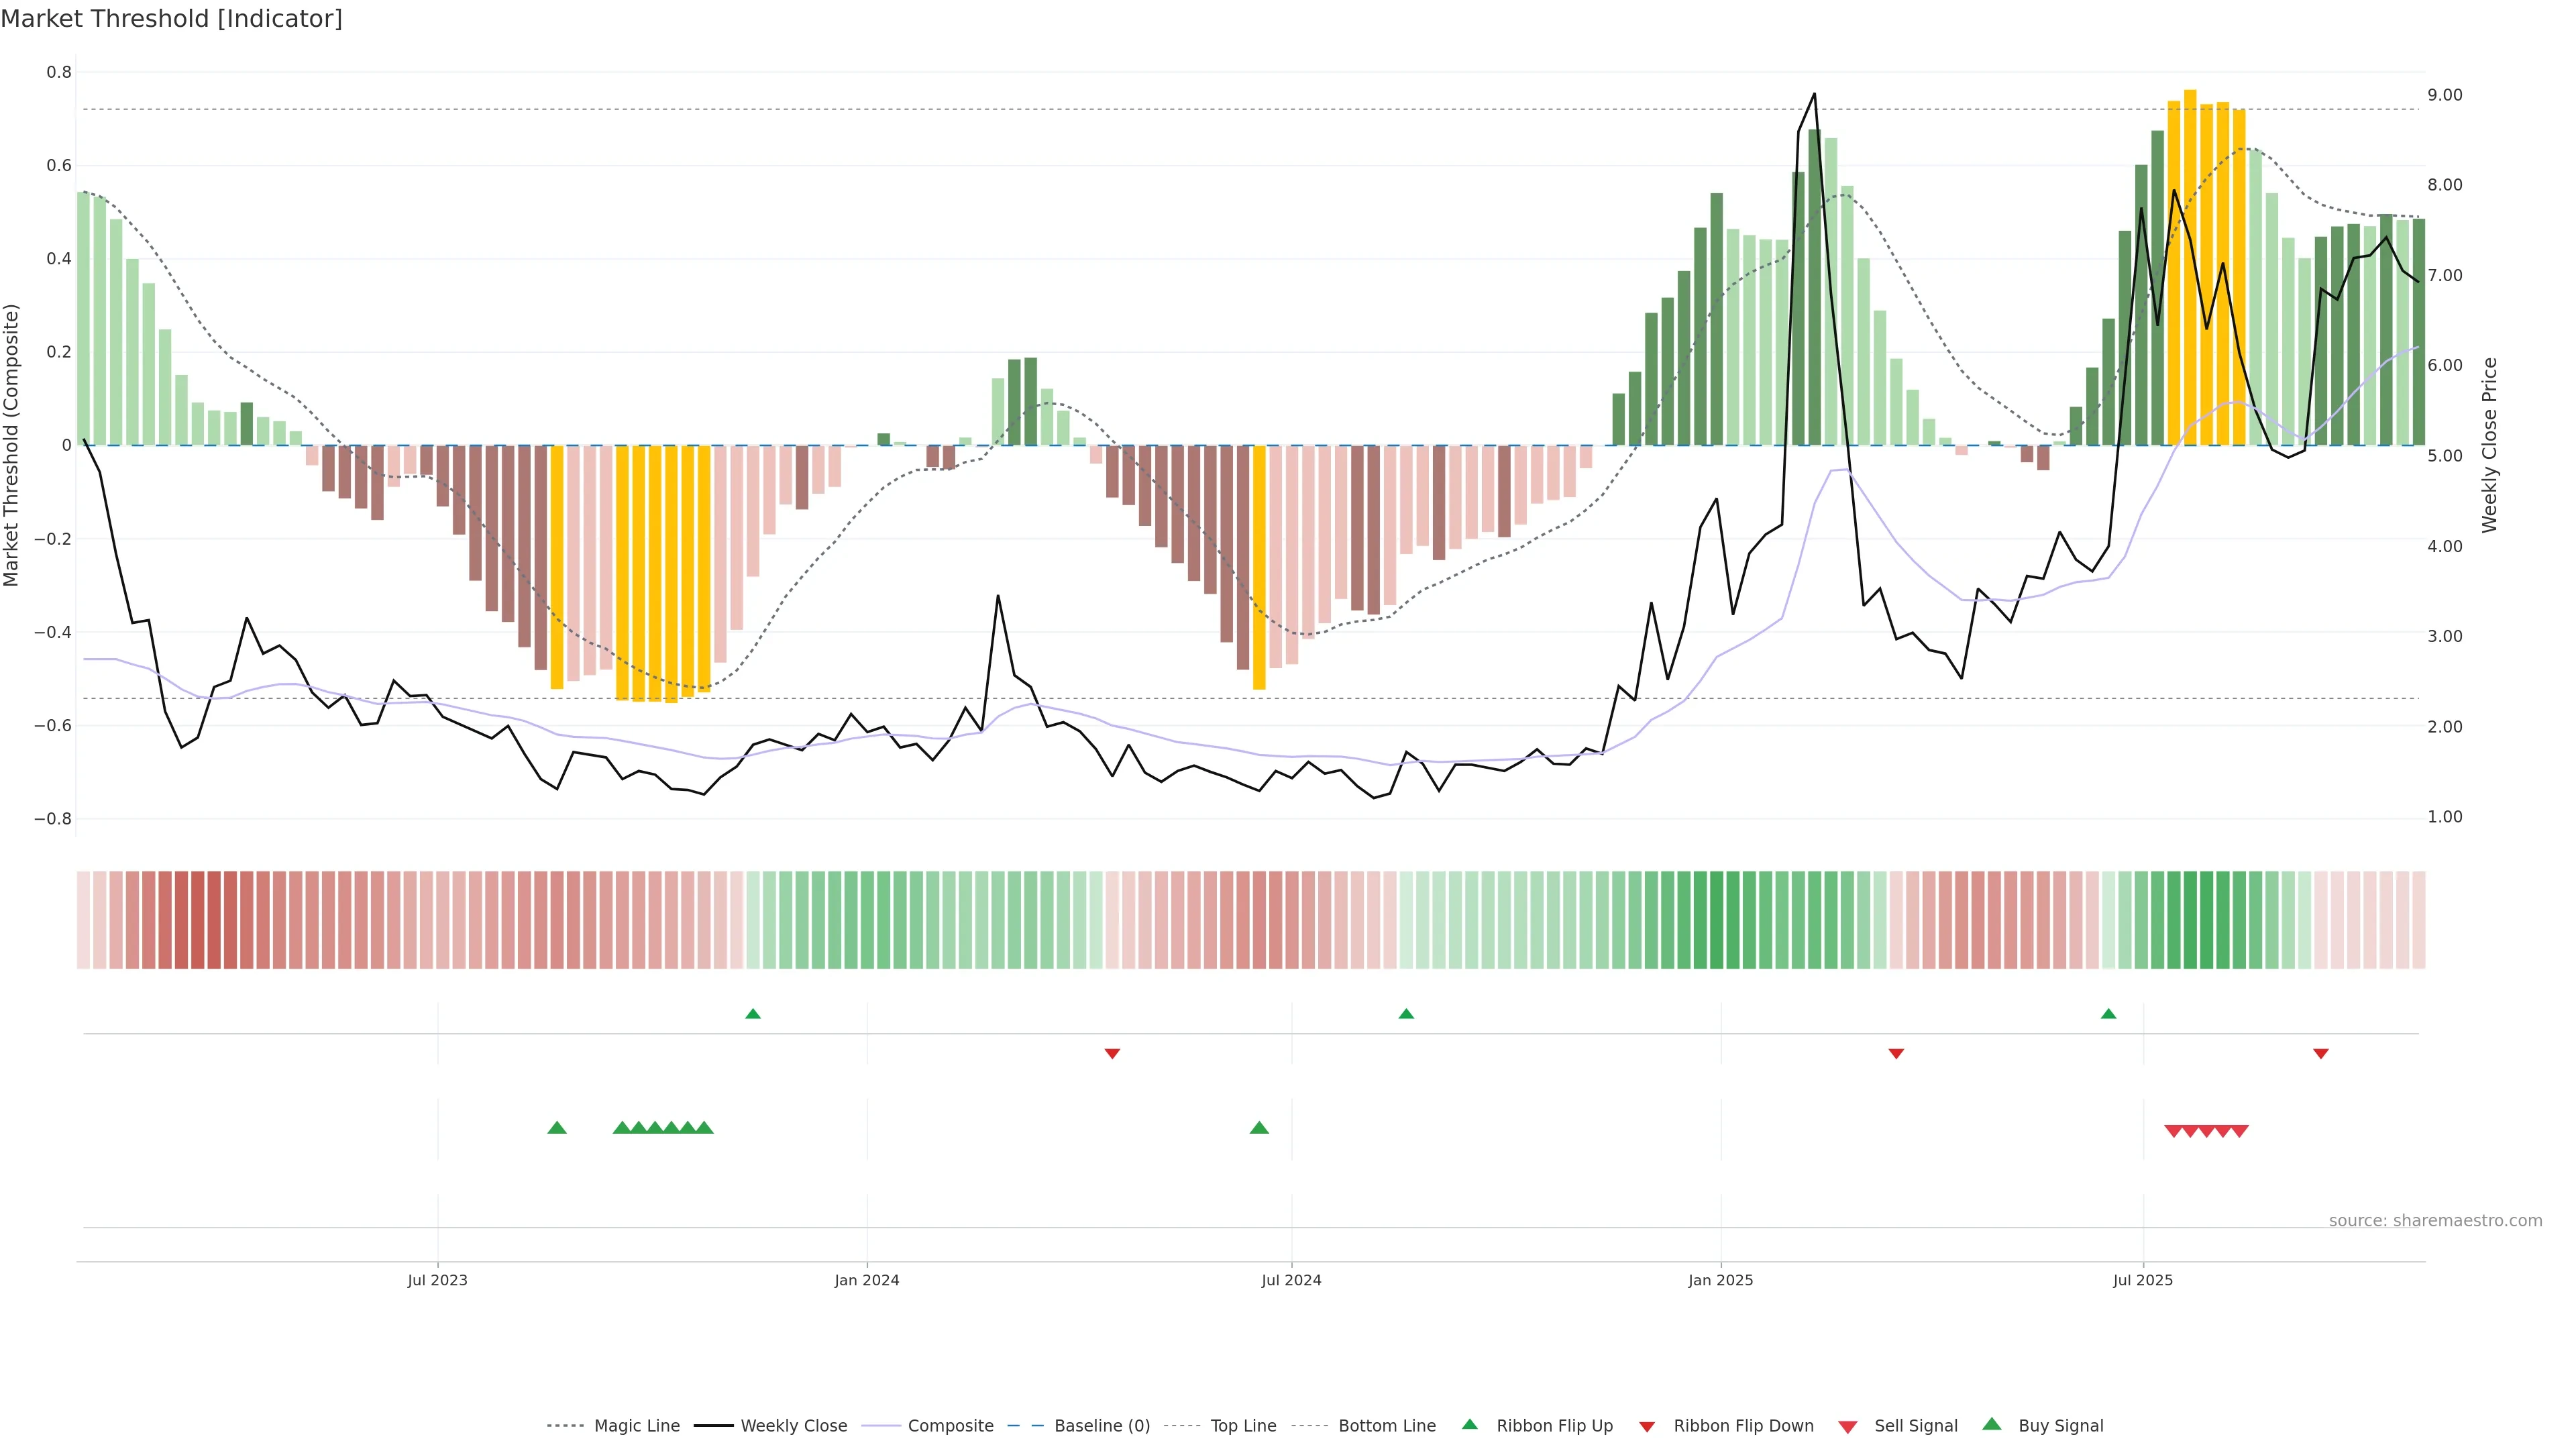Click the Weekly Close Price axis title

point(2489,445)
